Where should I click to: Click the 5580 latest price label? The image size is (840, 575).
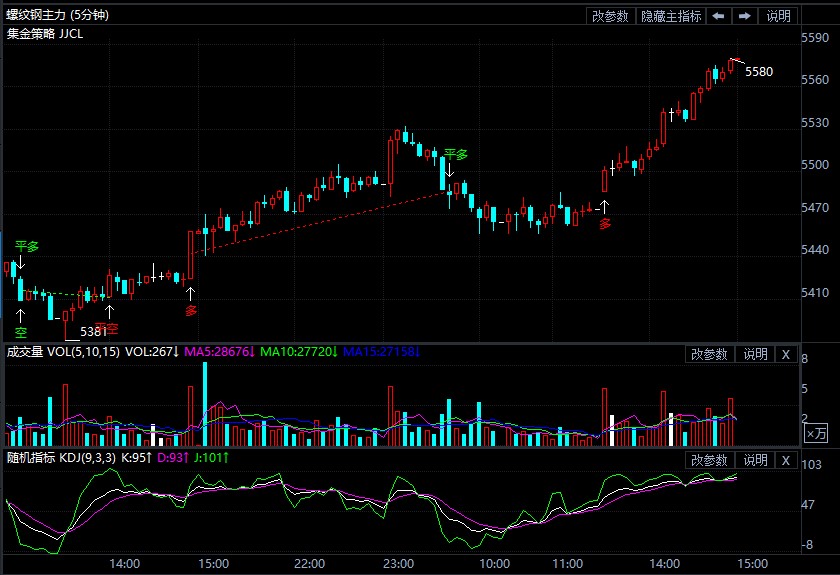[759, 72]
